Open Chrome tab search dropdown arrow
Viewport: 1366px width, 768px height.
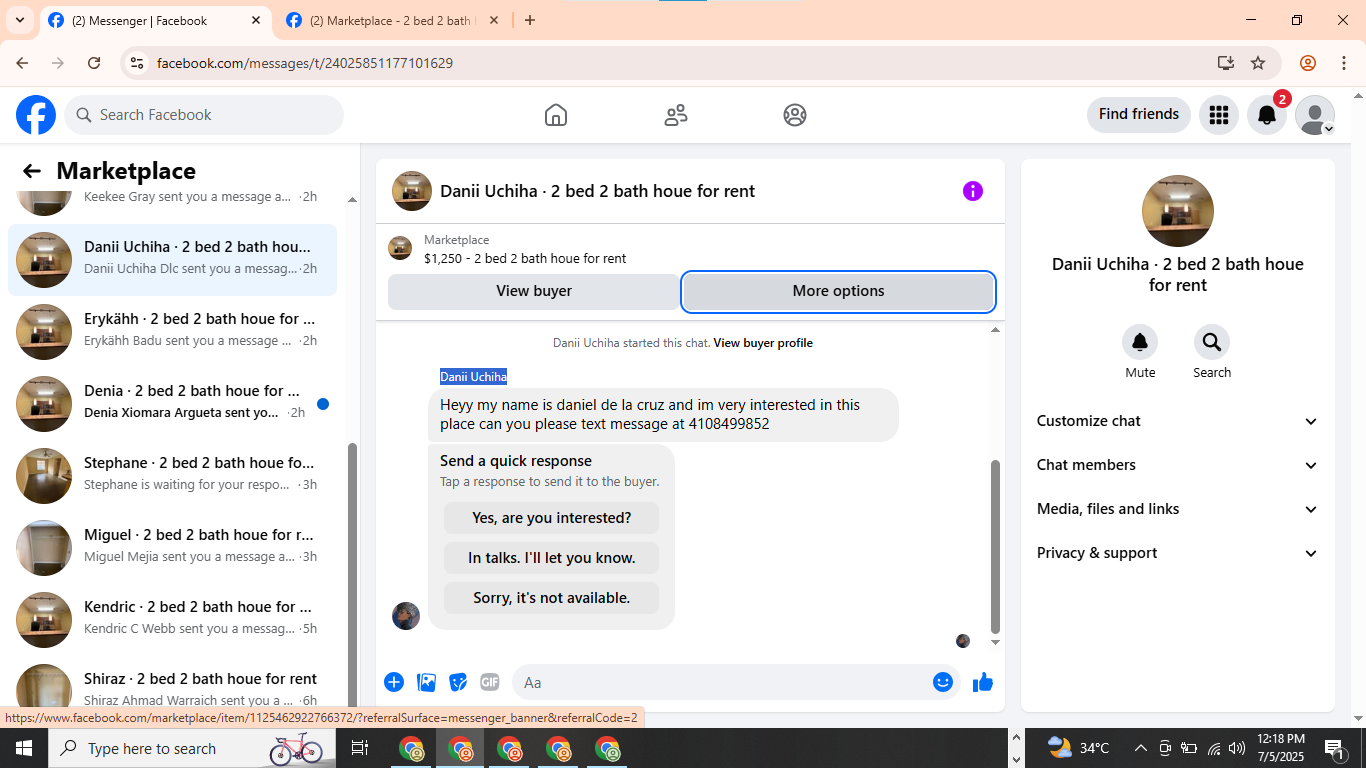tap(20, 20)
